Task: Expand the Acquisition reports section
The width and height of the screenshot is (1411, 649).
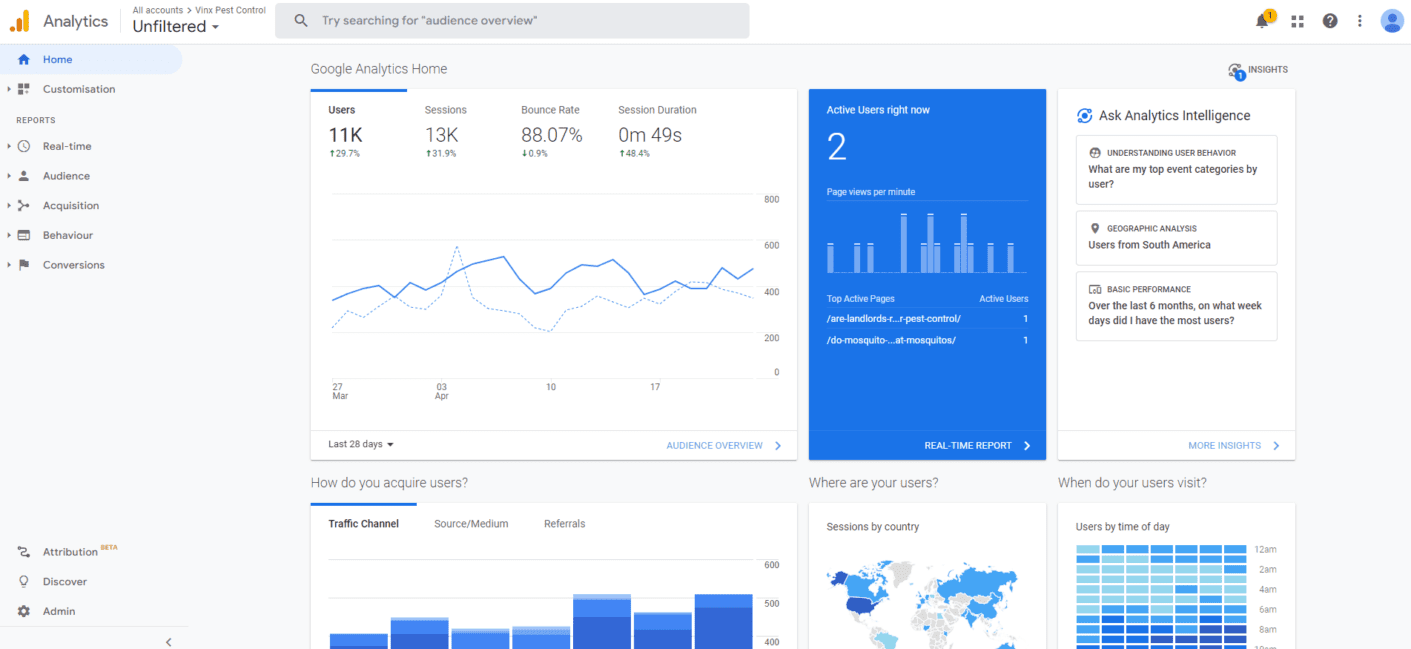Action: click(70, 206)
